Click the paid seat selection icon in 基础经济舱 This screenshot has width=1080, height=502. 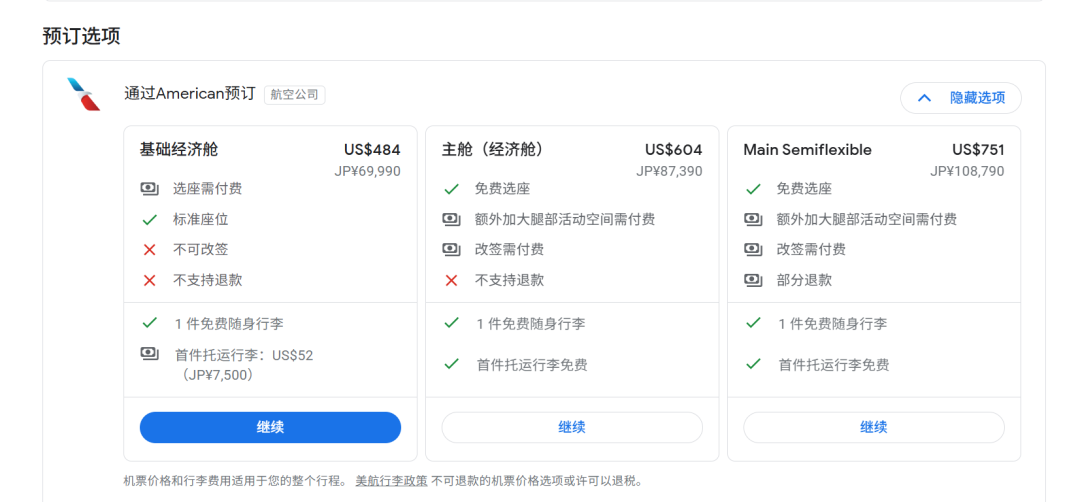point(149,188)
